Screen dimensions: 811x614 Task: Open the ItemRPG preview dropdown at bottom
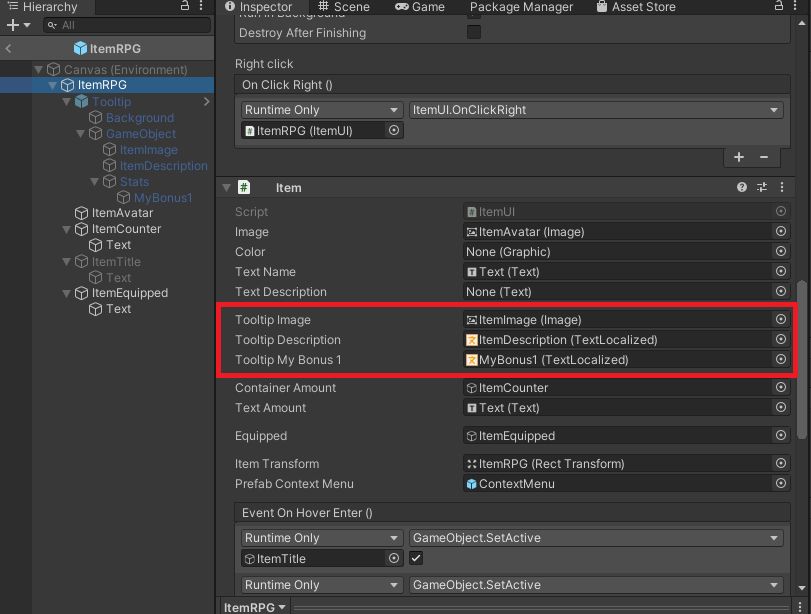pos(254,607)
